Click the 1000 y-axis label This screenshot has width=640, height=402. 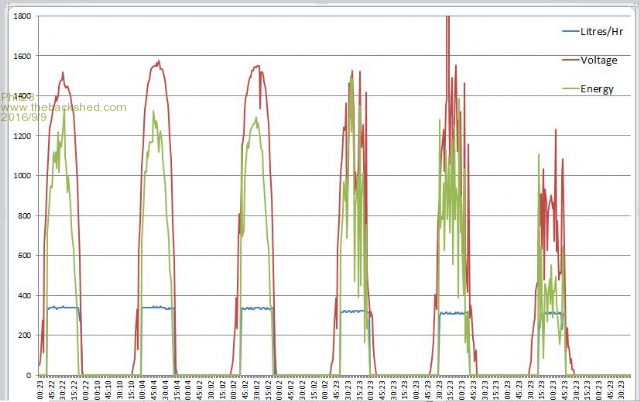18,176
